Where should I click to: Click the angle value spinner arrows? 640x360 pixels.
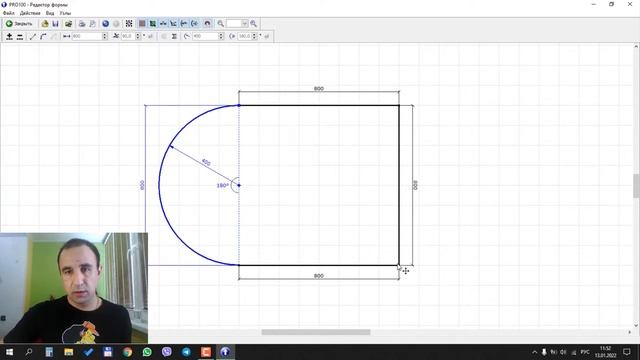(x=138, y=36)
